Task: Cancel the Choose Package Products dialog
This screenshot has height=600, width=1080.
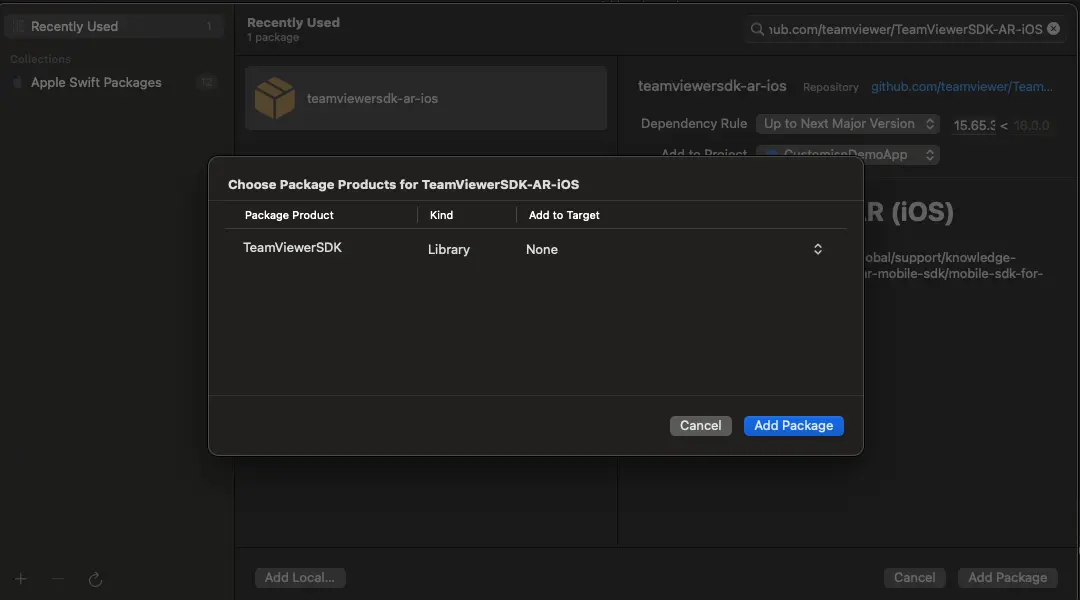Action: pyautogui.click(x=700, y=426)
